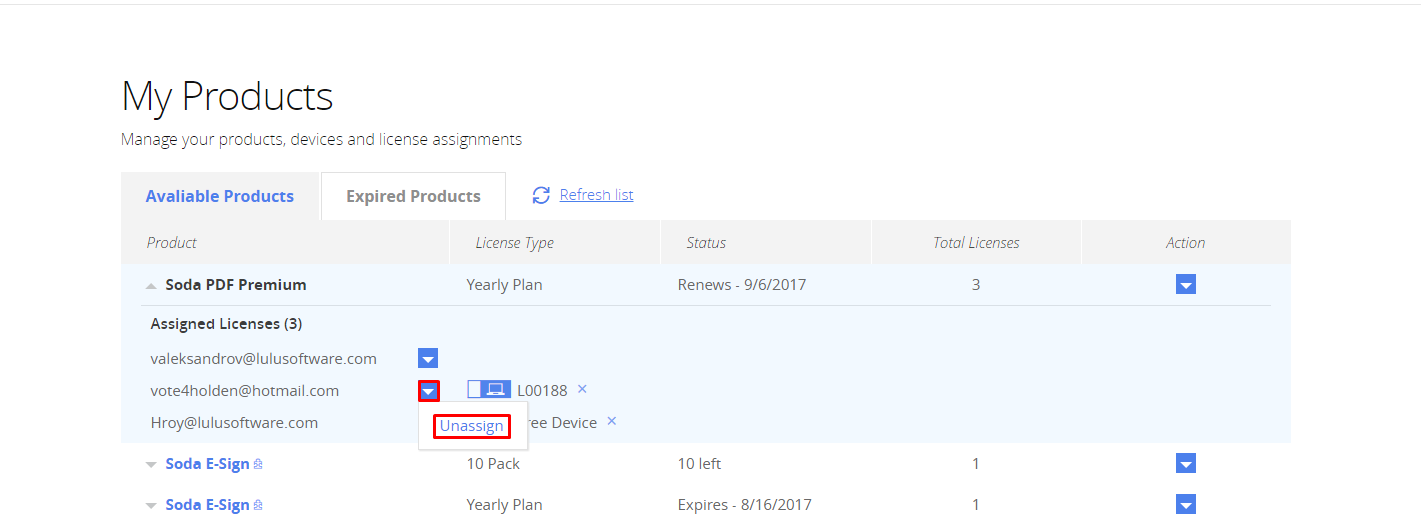Click the 'Expires - 8/16/2017' status
The width and height of the screenshot is (1421, 532).
[745, 505]
